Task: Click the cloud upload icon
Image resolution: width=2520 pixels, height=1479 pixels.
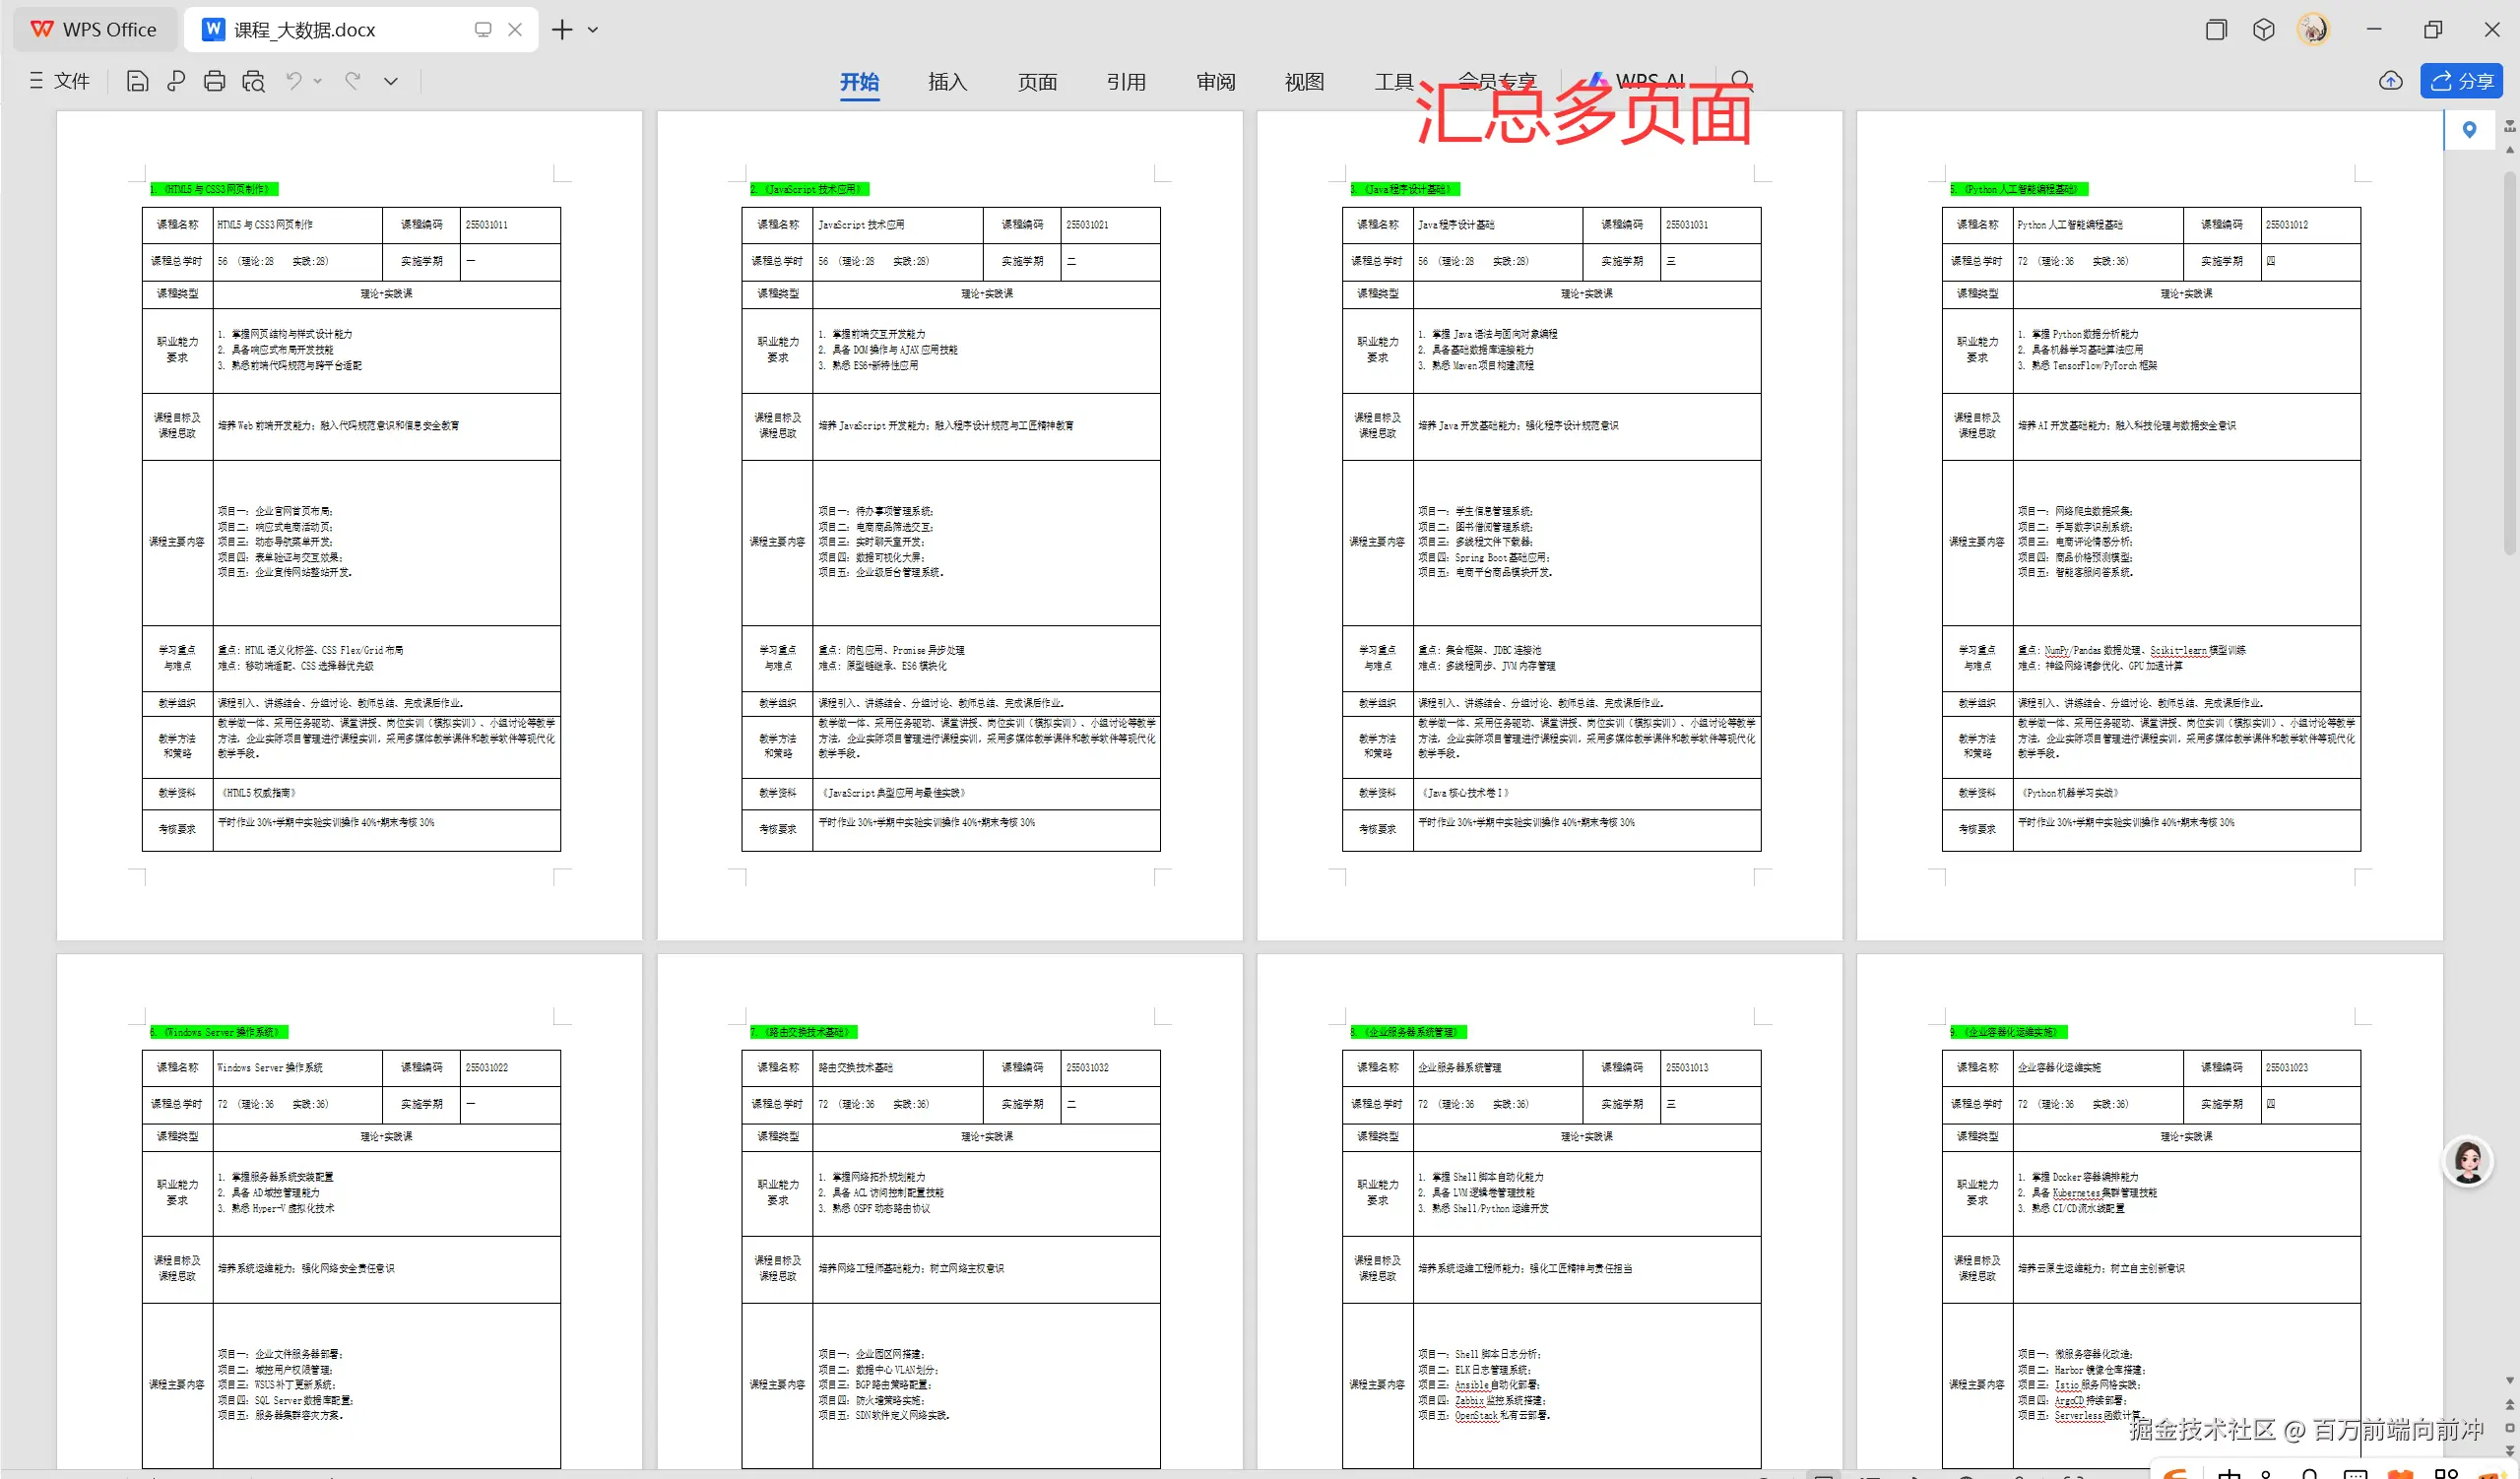Action: (x=2390, y=81)
